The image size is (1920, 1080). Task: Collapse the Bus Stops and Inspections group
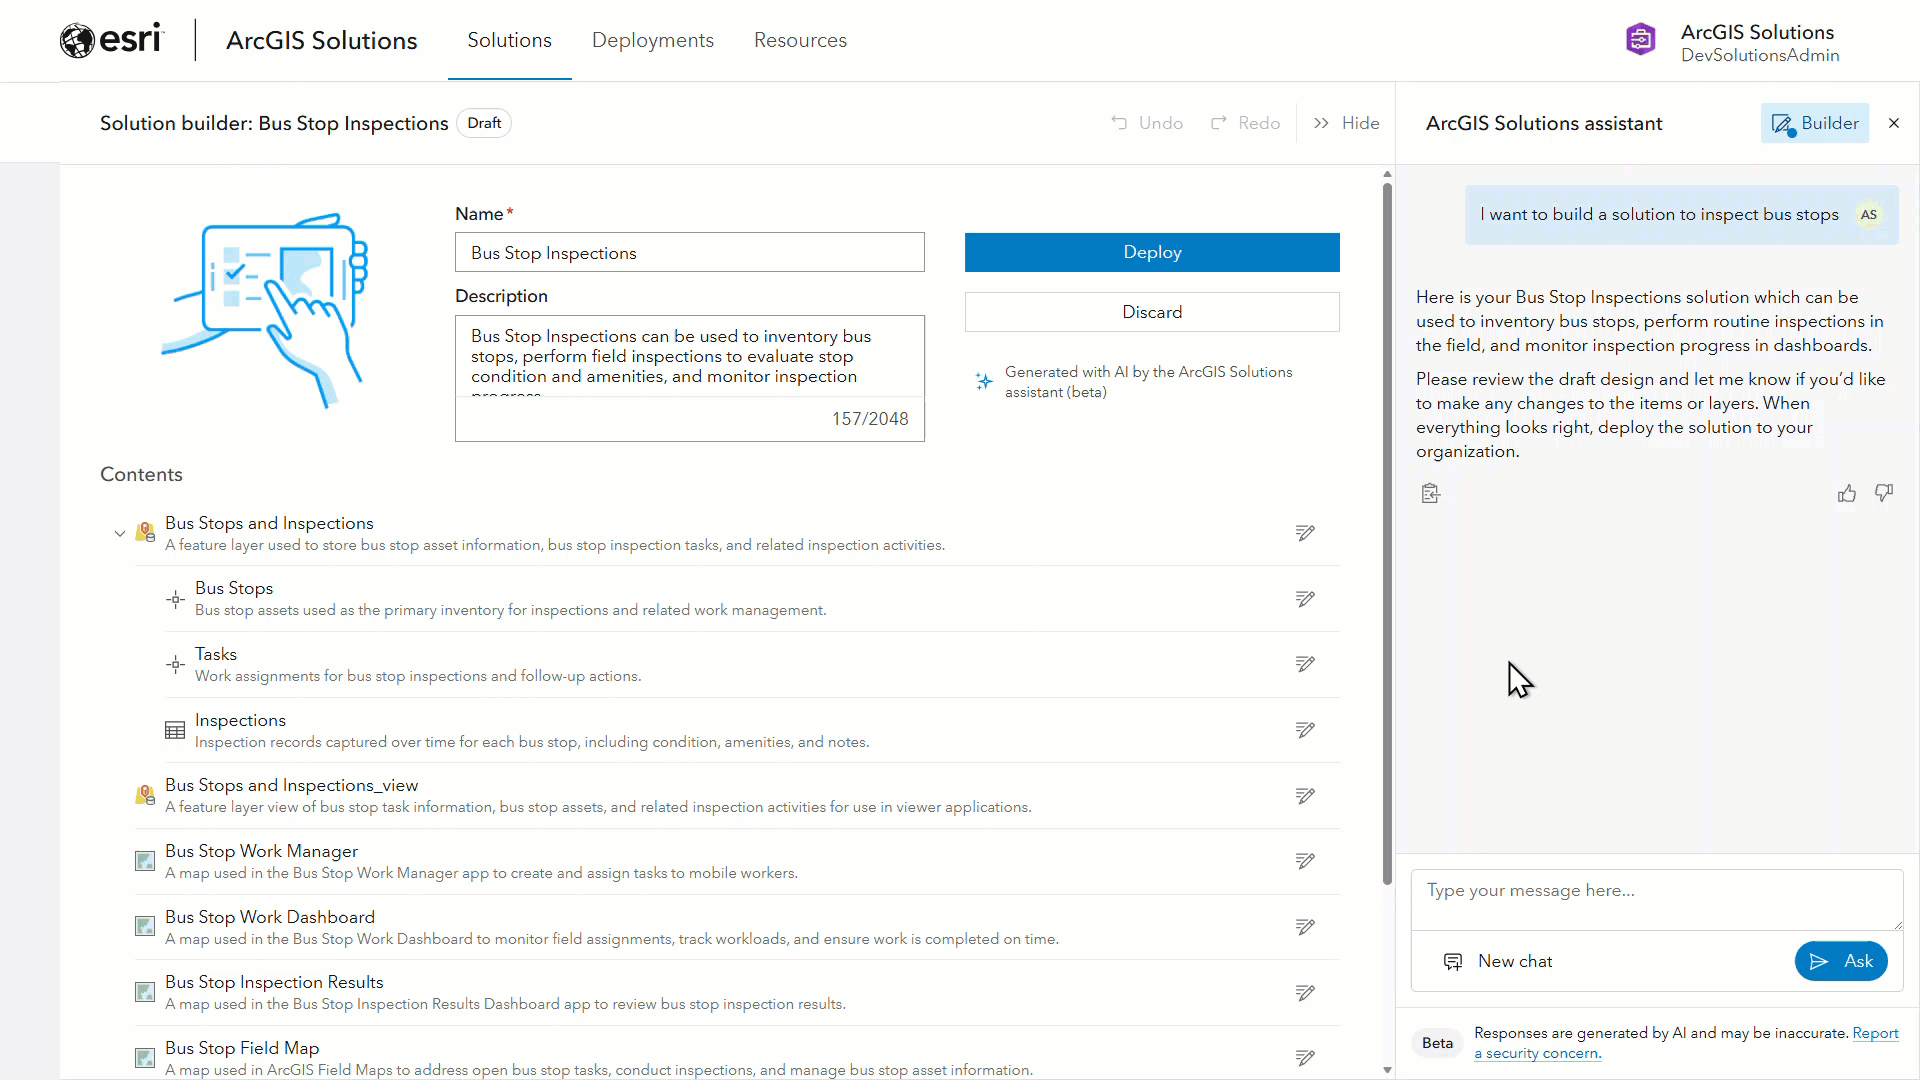tap(120, 533)
